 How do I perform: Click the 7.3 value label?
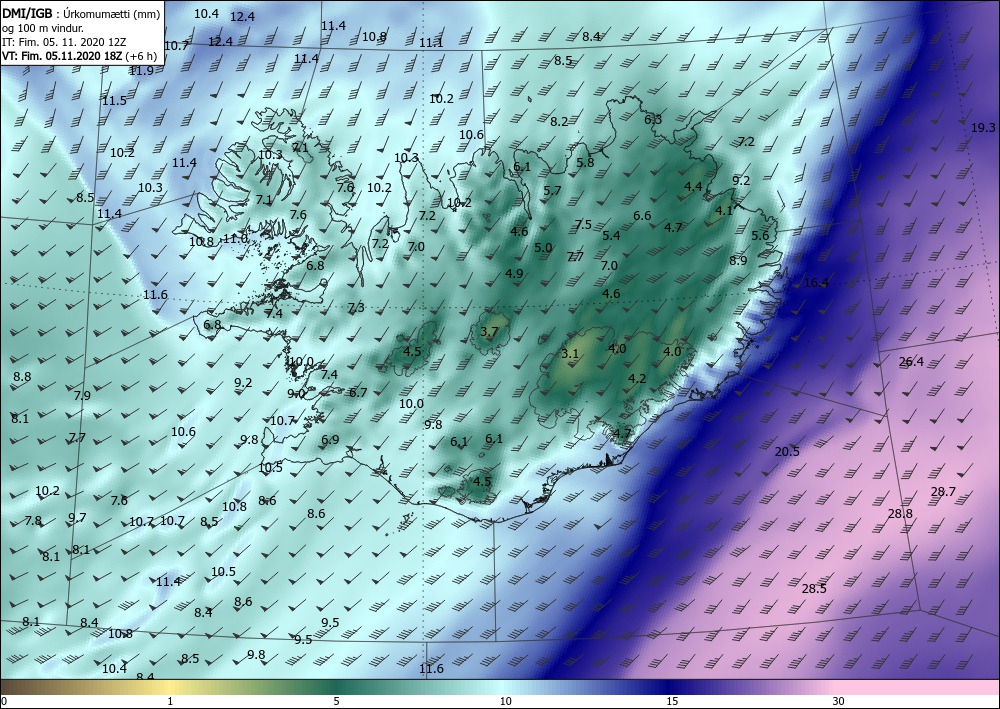(x=356, y=308)
